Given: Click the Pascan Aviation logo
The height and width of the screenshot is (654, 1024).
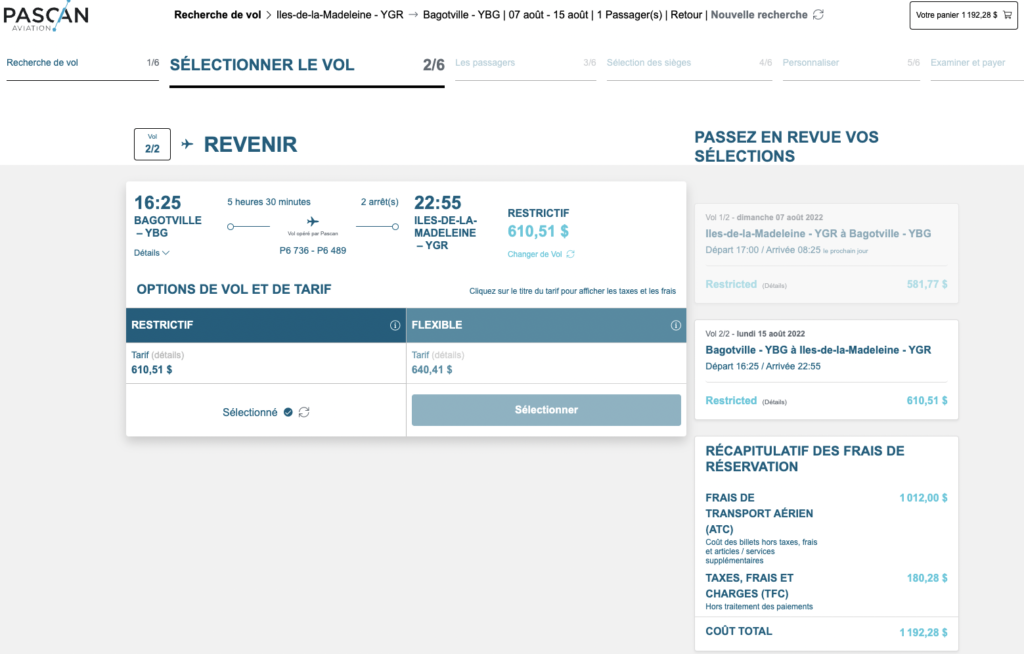Looking at the screenshot, I should pyautogui.click(x=45, y=17).
